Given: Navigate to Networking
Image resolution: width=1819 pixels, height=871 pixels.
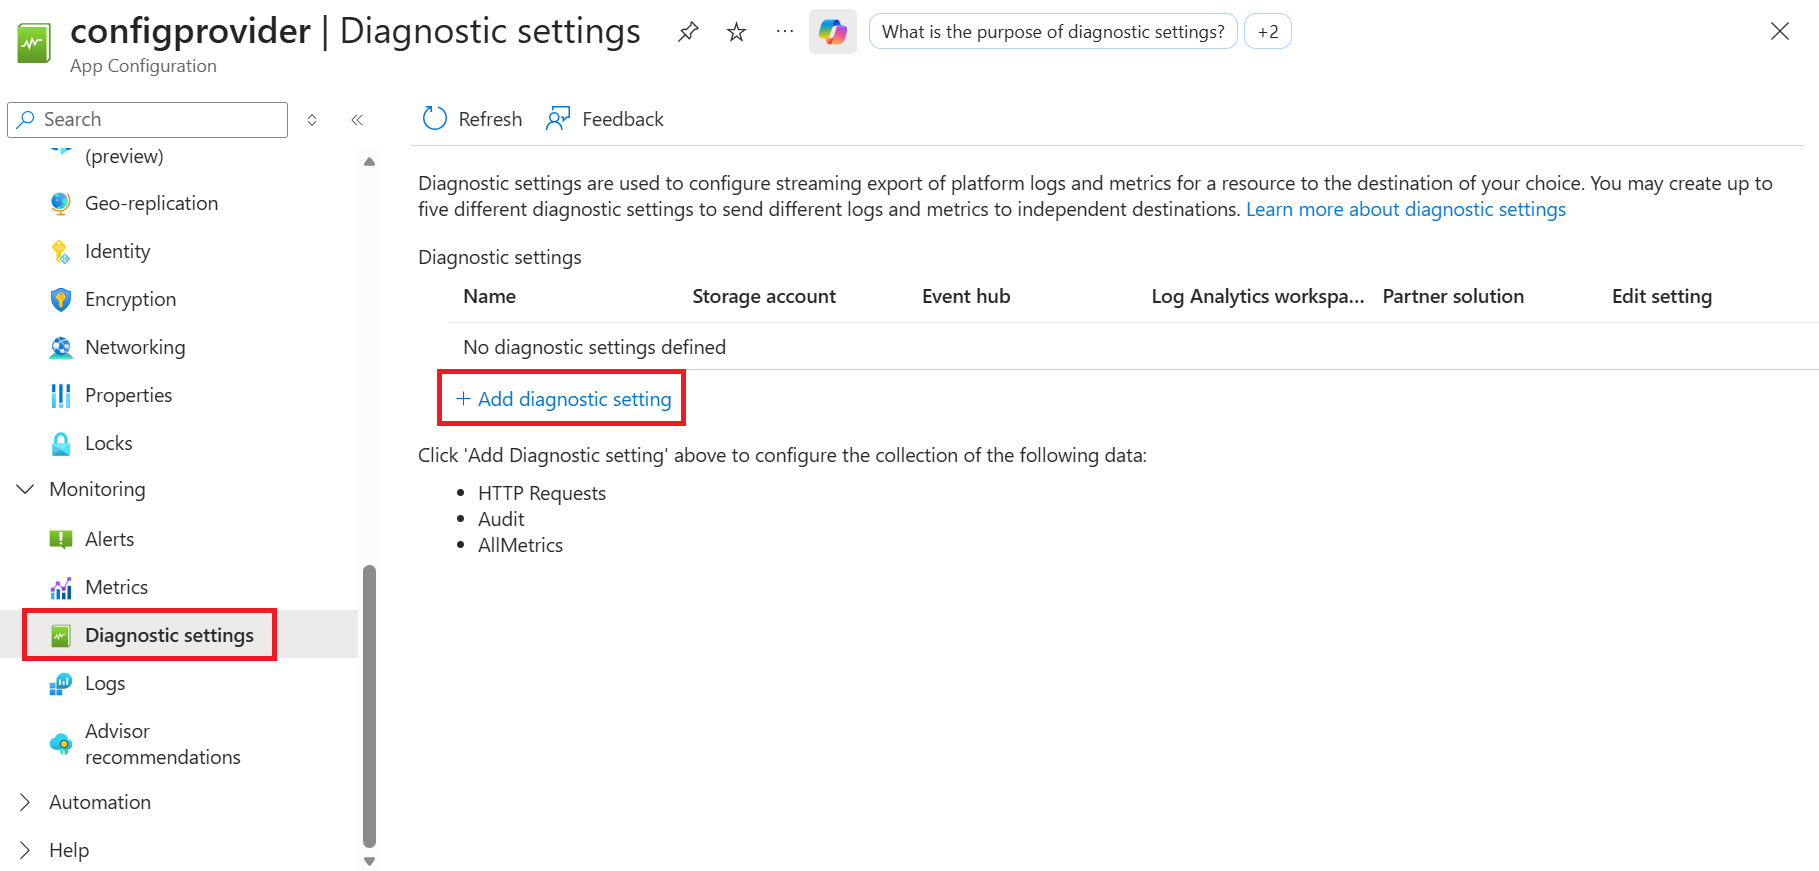Looking at the screenshot, I should (135, 347).
